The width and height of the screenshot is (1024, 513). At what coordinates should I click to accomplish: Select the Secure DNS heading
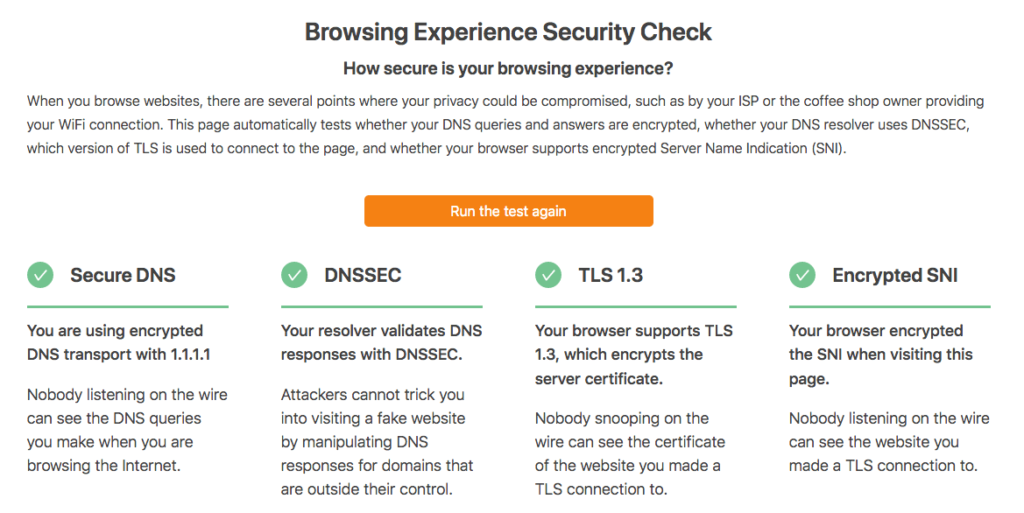point(123,275)
